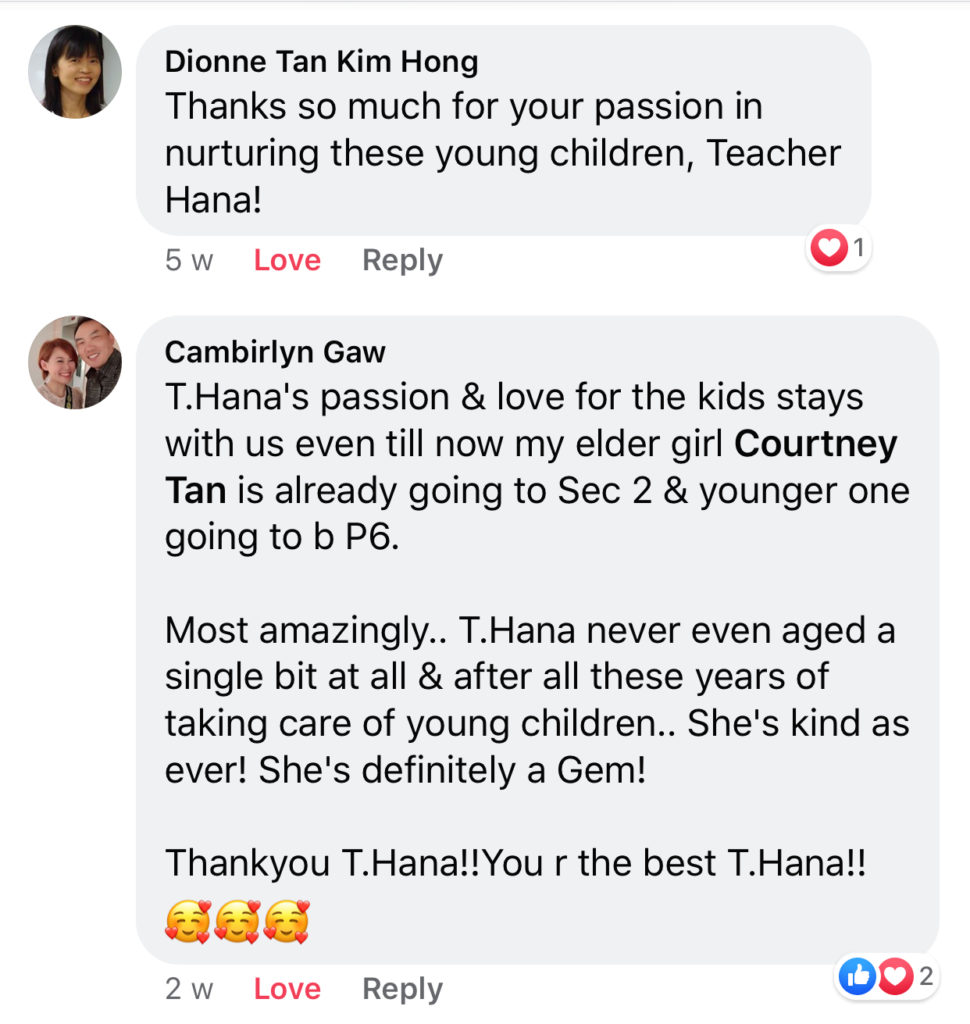This screenshot has height=1024, width=970.
Task: Click the last smiling-hearts emoji in Cambirlyn's comment
Action: point(286,920)
